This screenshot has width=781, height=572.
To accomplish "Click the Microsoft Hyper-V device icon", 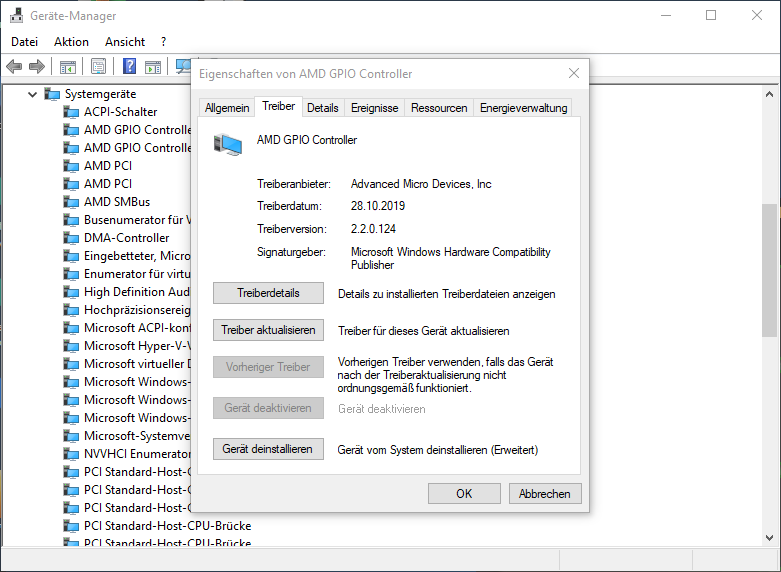I will point(71,346).
